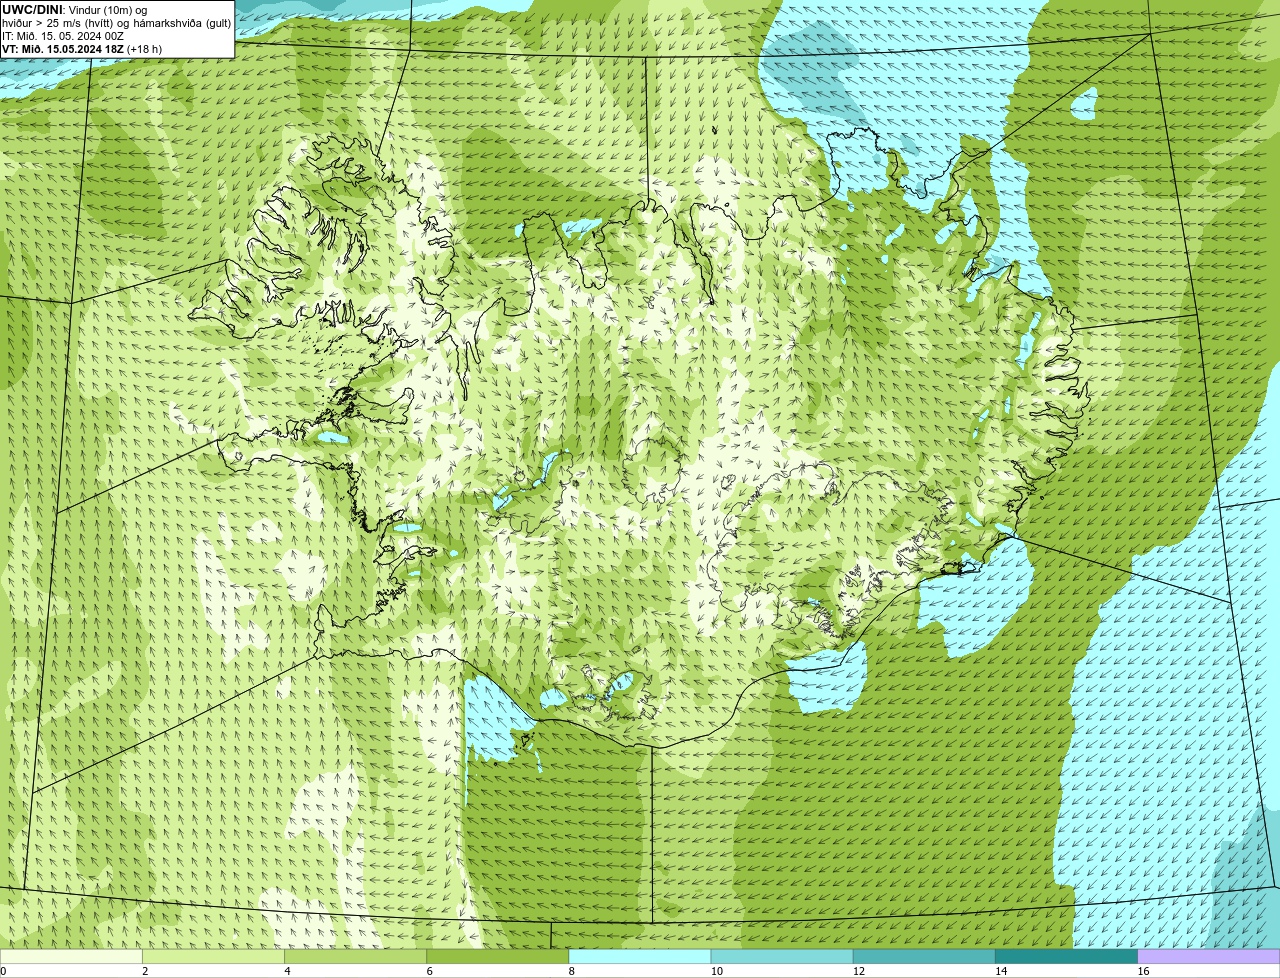The height and width of the screenshot is (978, 1280).
Task: Click the purple scale segment above 16 m/s
Action: click(1209, 956)
